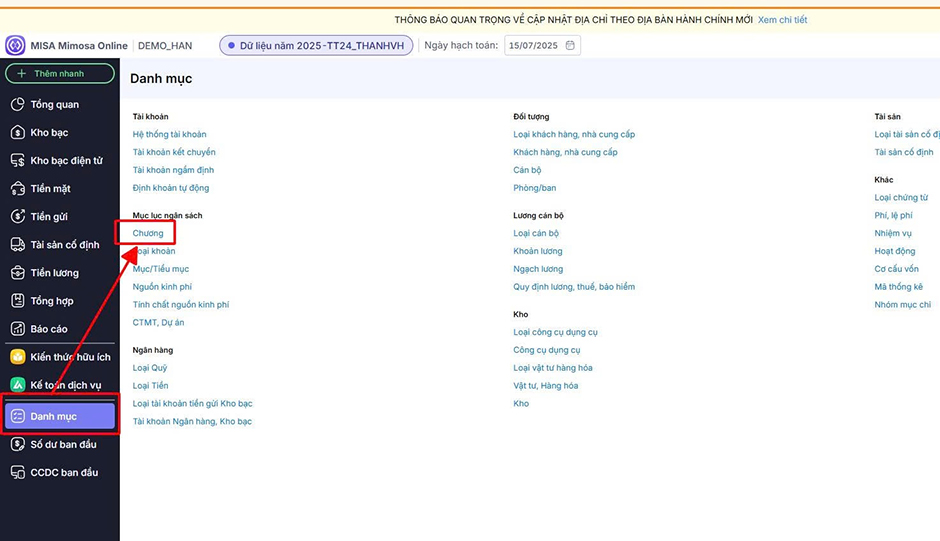The width and height of the screenshot is (940, 541).
Task: Open the calendar icon in Ngày hạch toán
Action: pos(570,46)
